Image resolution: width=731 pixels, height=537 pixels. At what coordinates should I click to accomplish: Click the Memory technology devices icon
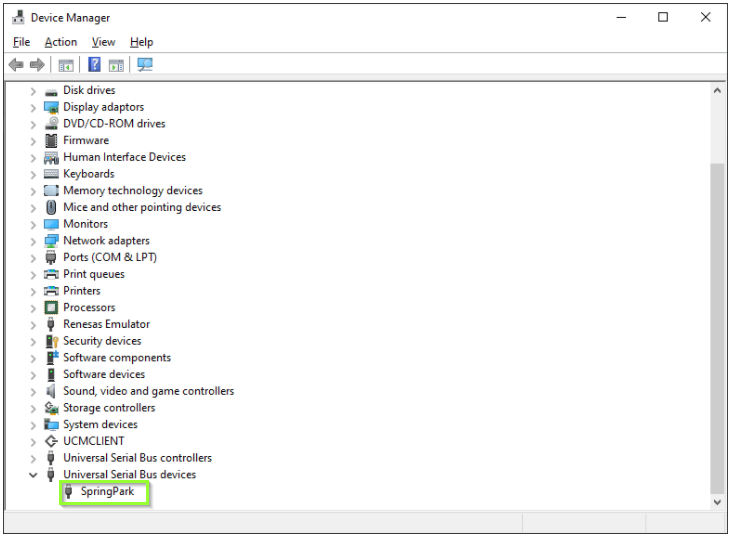51,191
